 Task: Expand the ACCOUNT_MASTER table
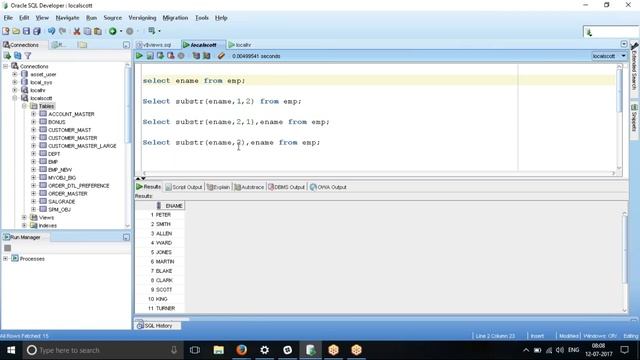(33, 114)
